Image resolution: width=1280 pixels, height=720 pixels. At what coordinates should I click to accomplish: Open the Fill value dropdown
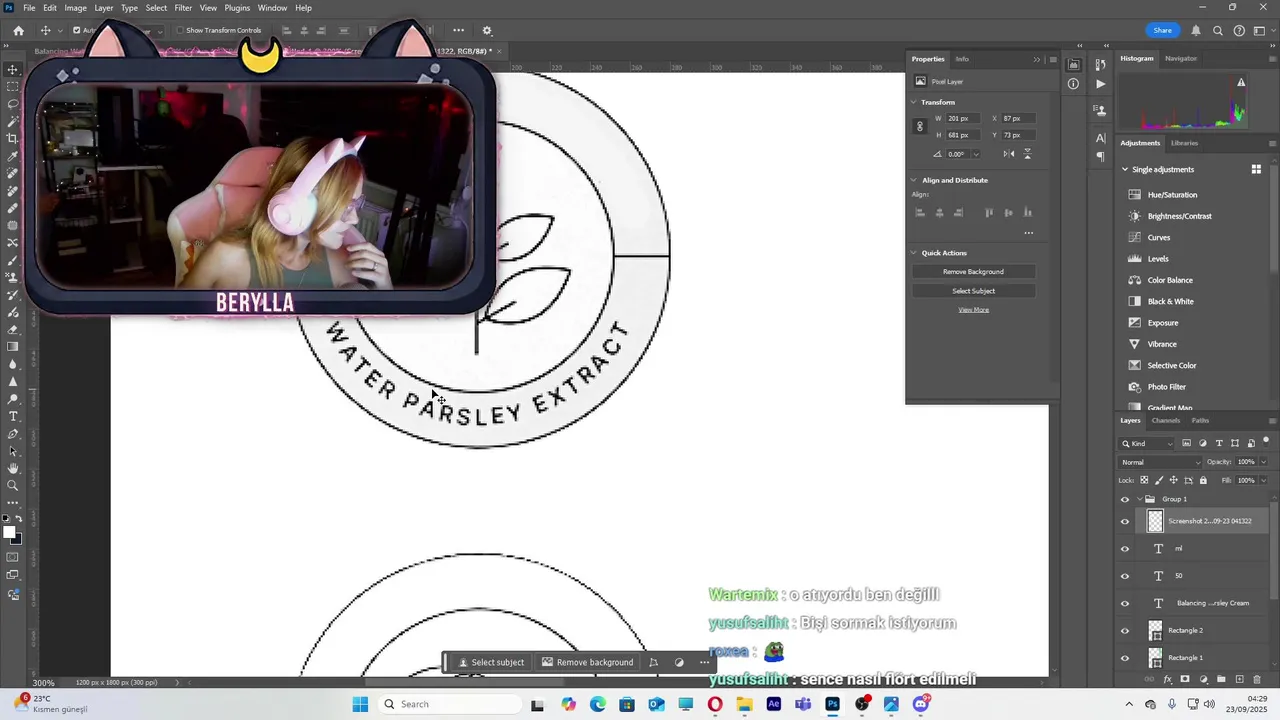(1264, 480)
